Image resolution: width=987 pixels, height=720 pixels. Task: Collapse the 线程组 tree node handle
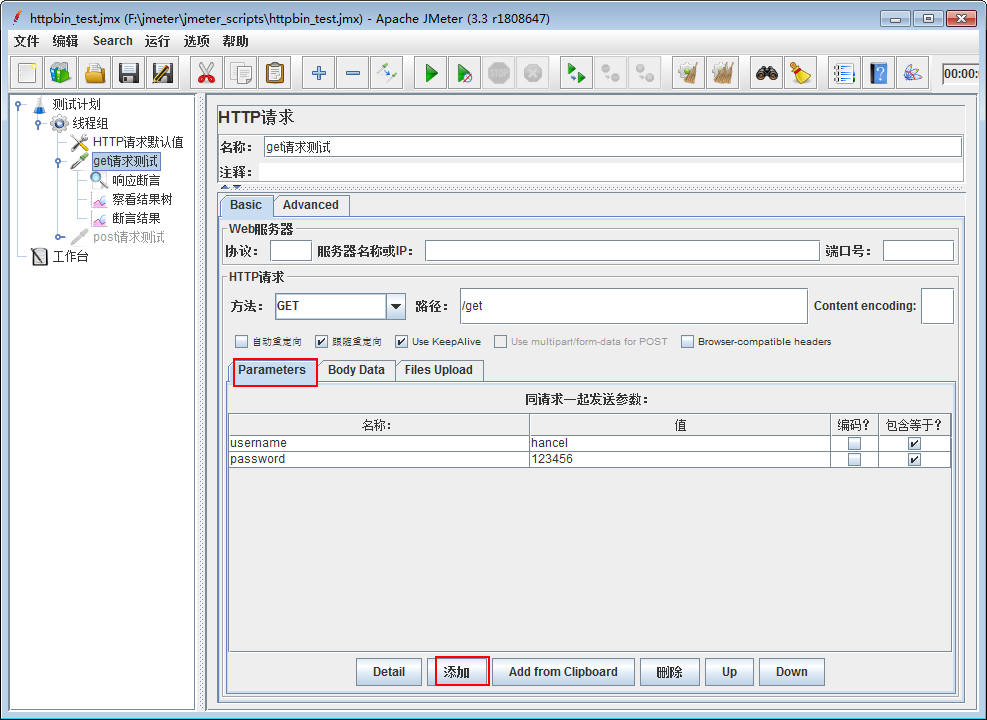pos(38,124)
